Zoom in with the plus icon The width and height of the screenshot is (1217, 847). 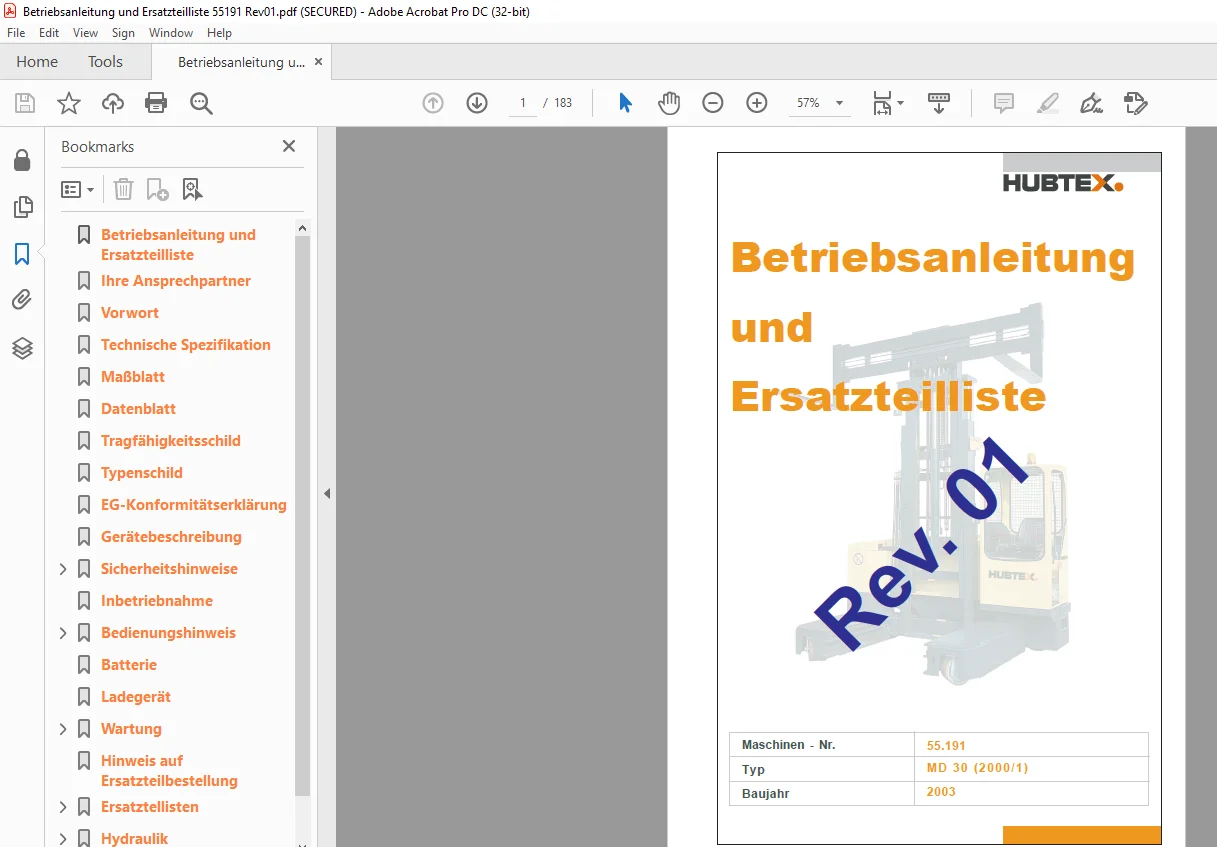tap(757, 103)
